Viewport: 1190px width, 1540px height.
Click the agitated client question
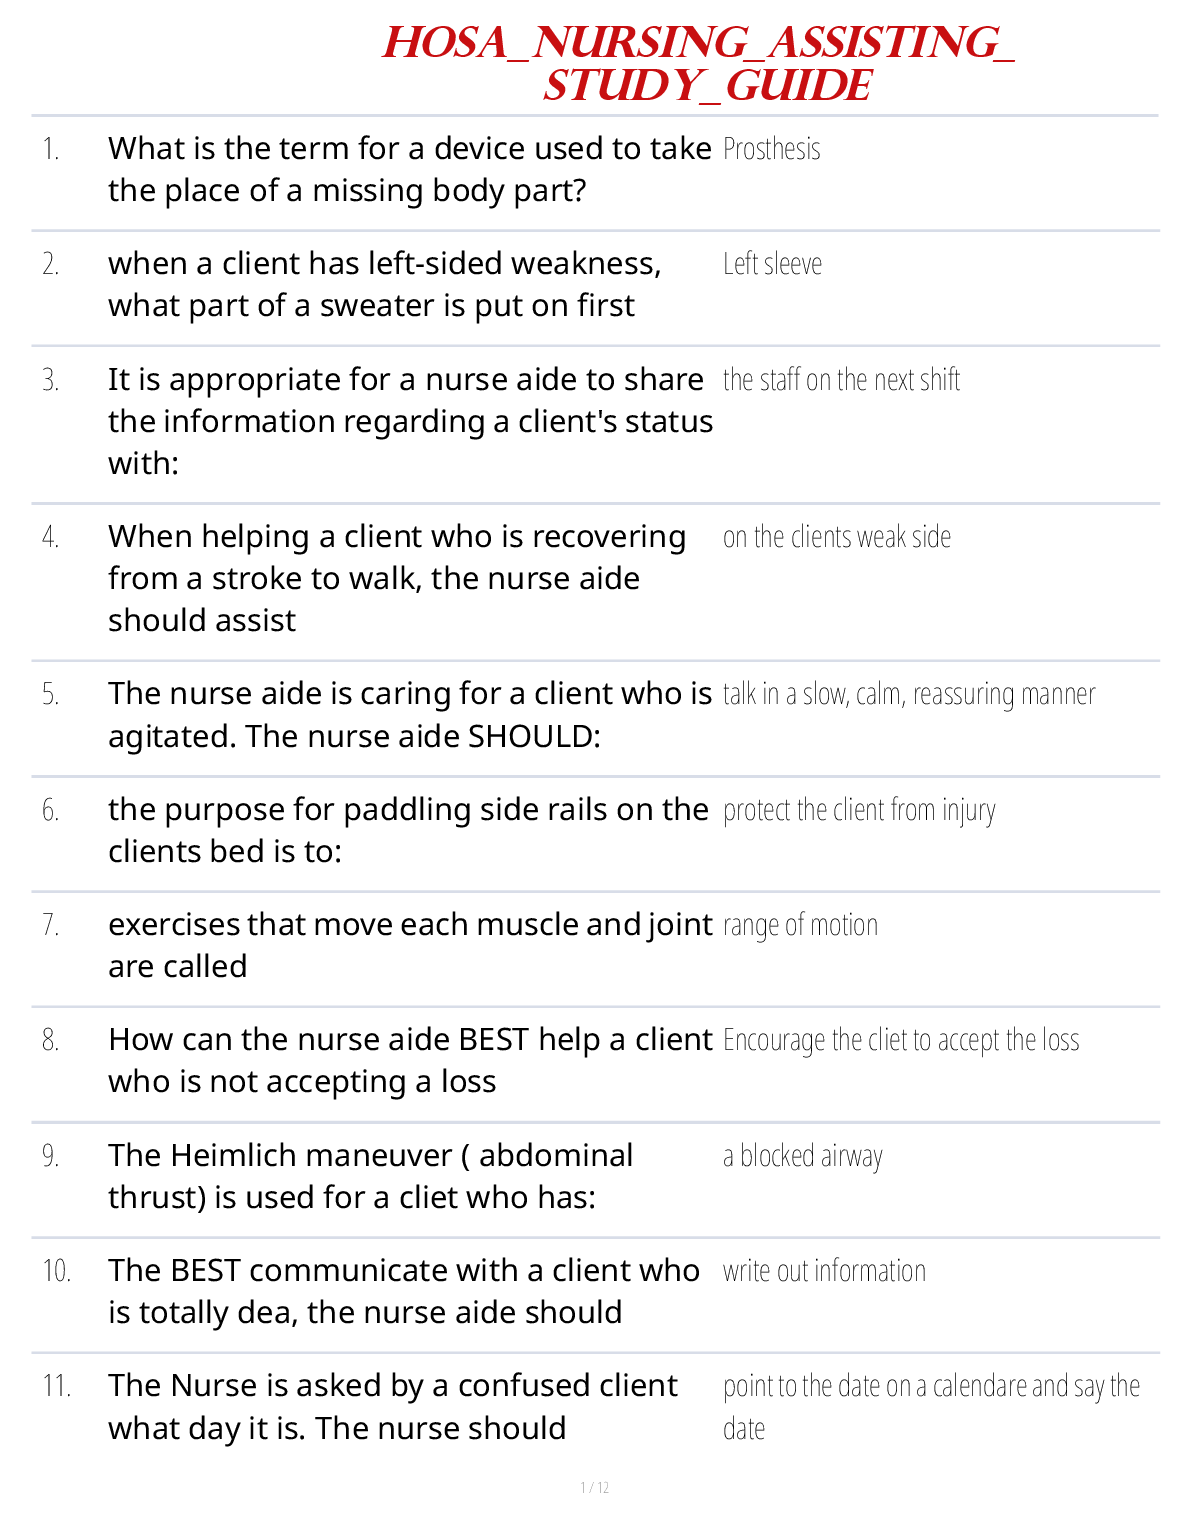[x=409, y=715]
